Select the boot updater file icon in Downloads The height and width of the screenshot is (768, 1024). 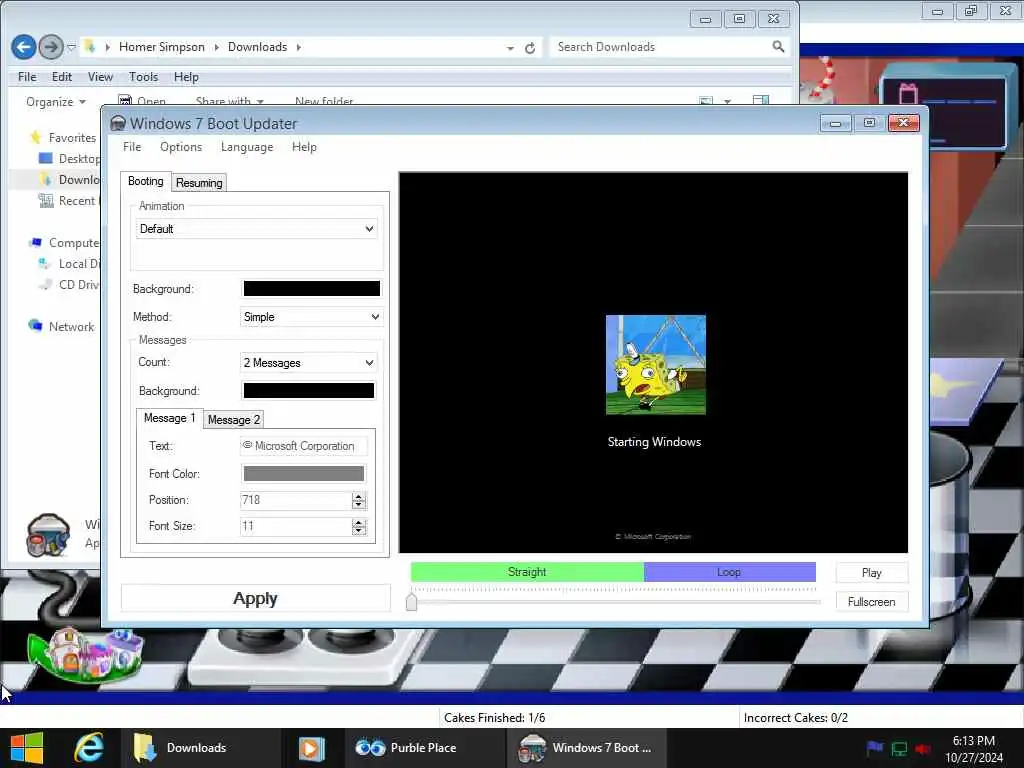pos(48,536)
